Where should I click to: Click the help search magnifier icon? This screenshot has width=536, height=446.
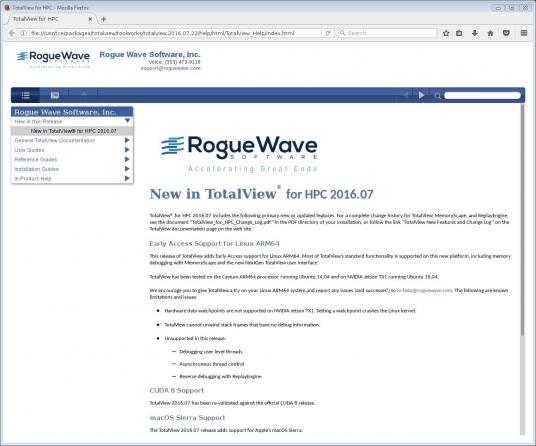pos(438,96)
